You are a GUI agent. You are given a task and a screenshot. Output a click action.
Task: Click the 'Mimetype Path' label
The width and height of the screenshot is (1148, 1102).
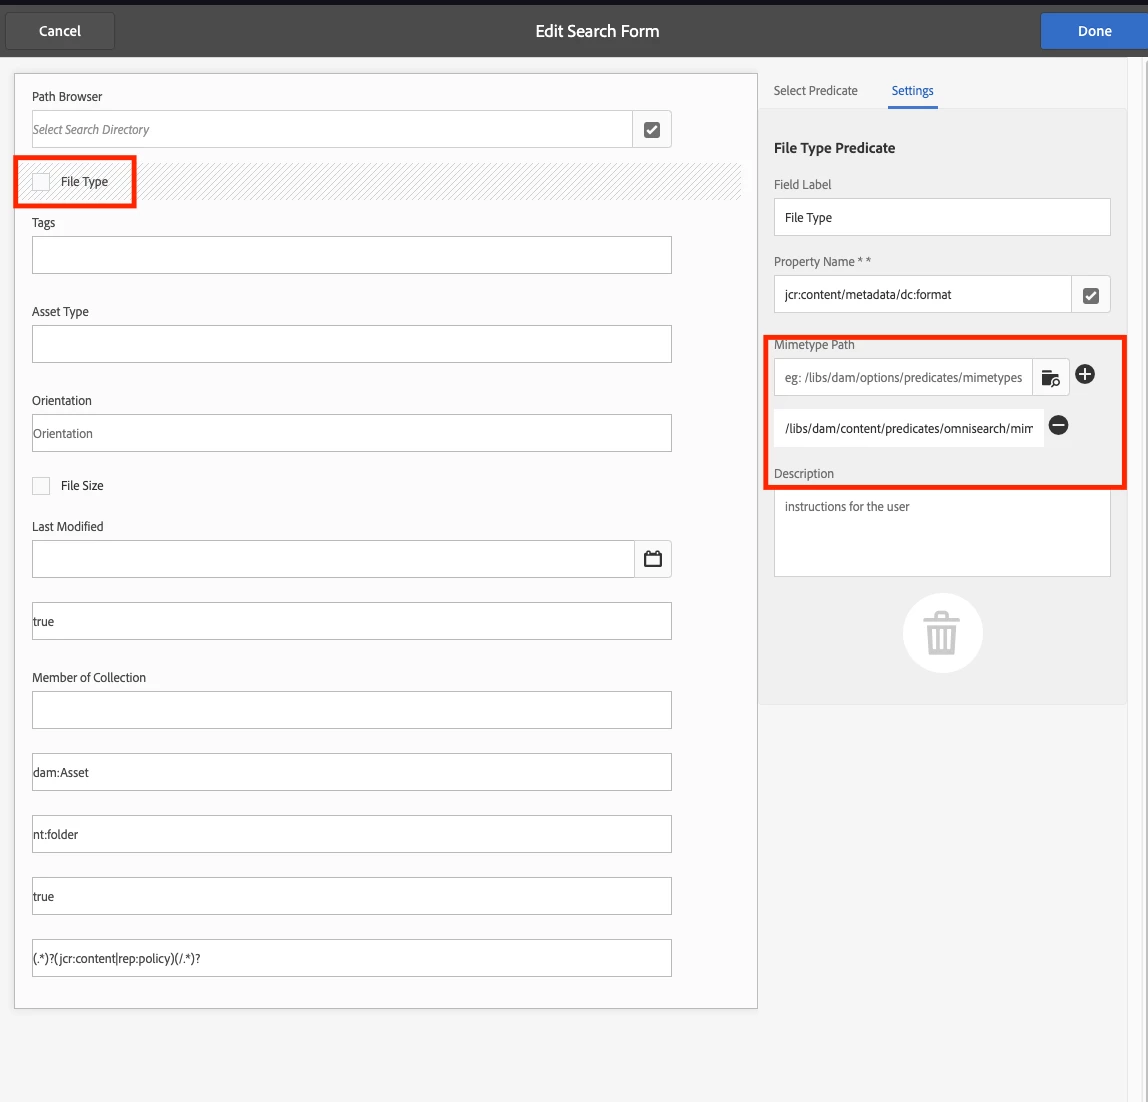pyautogui.click(x=814, y=345)
